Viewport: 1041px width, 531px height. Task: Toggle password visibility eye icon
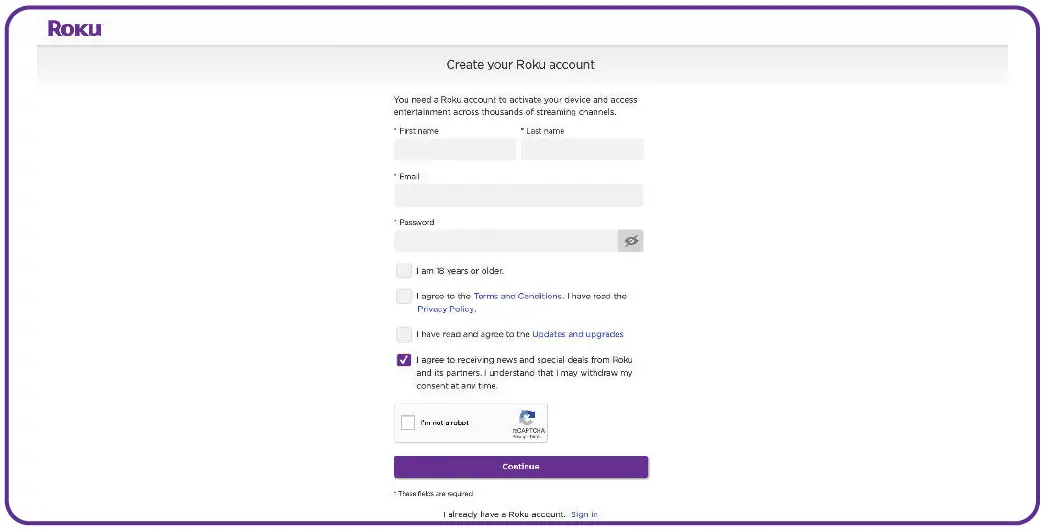point(631,241)
